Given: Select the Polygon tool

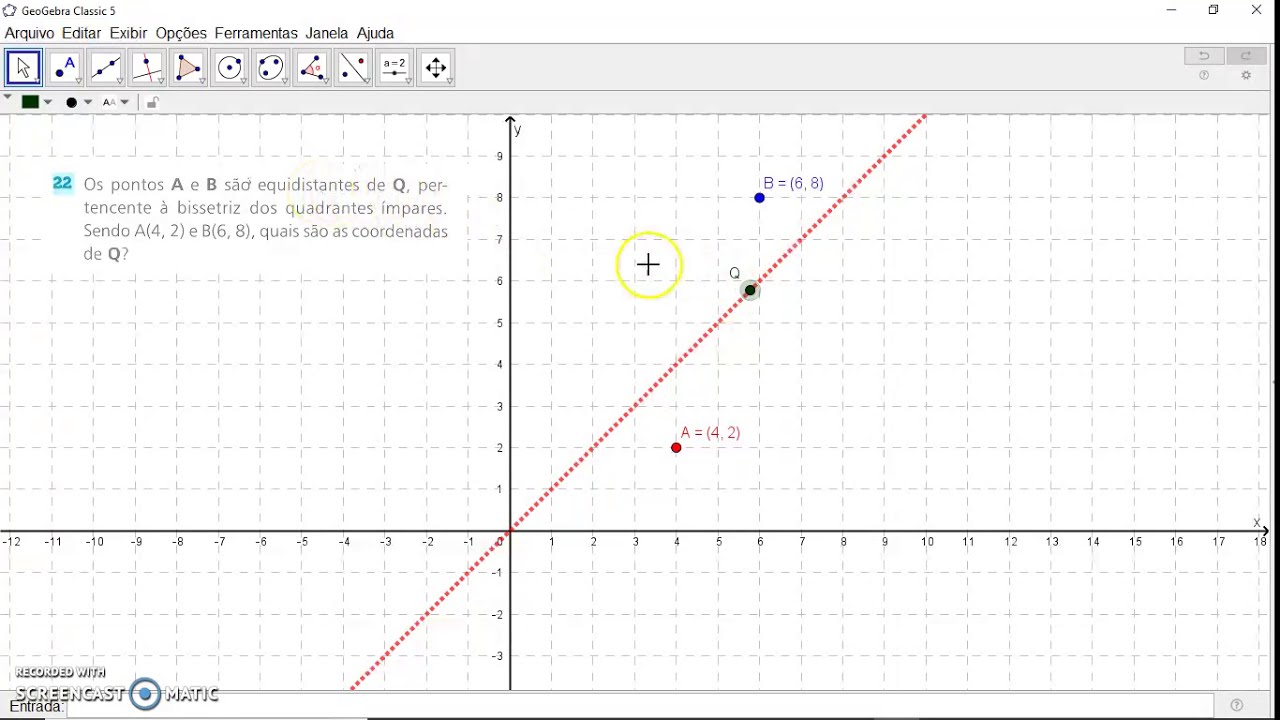Looking at the screenshot, I should [x=188, y=68].
